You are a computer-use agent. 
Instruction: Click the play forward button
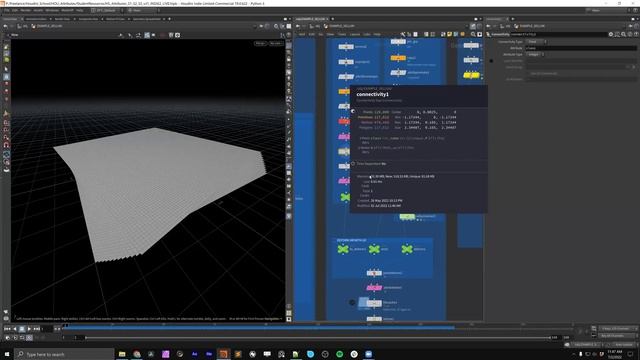coord(29,329)
